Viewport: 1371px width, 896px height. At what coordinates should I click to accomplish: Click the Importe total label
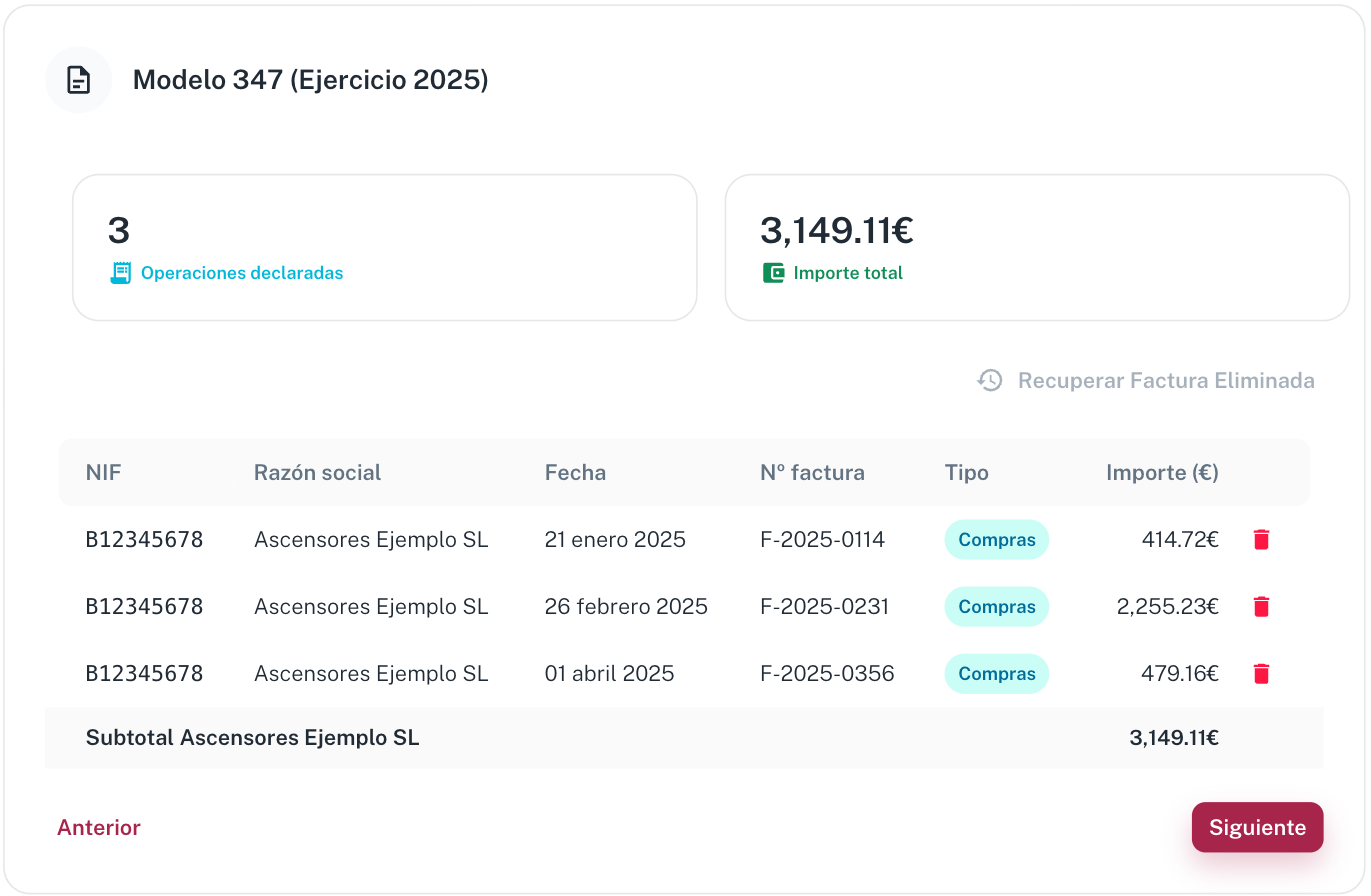click(x=848, y=273)
